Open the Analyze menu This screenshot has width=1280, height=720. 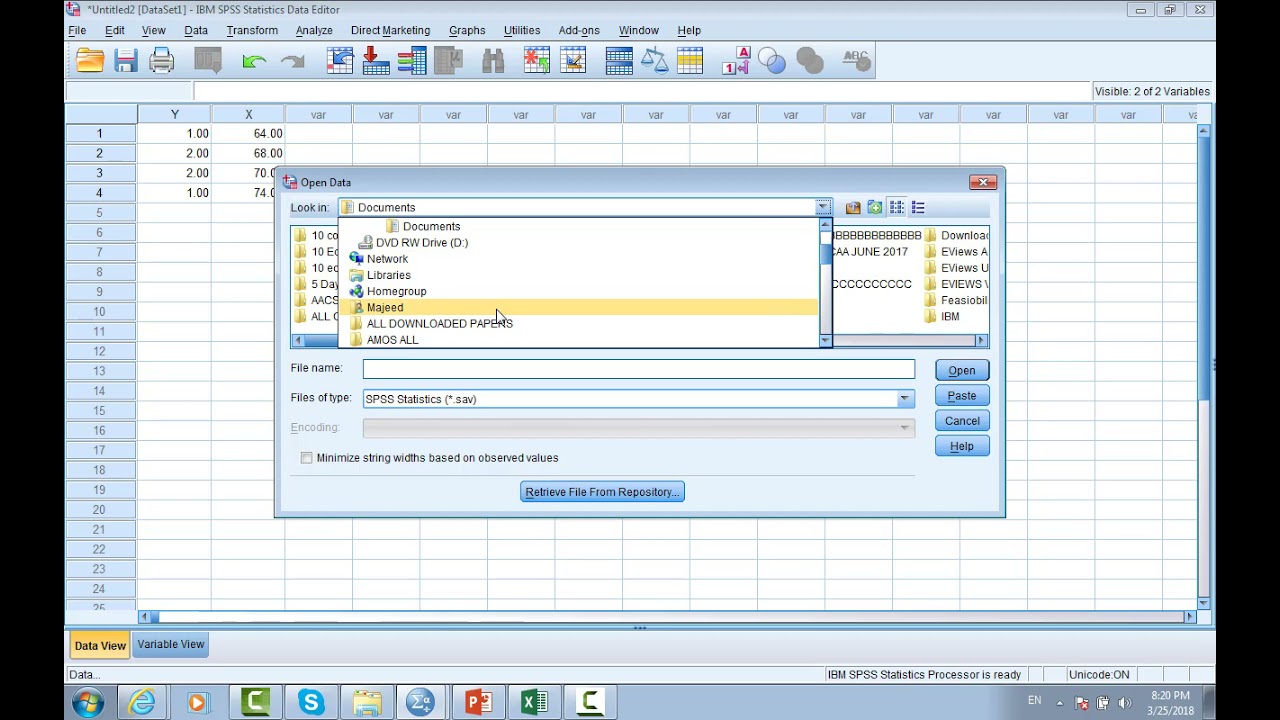pyautogui.click(x=314, y=30)
